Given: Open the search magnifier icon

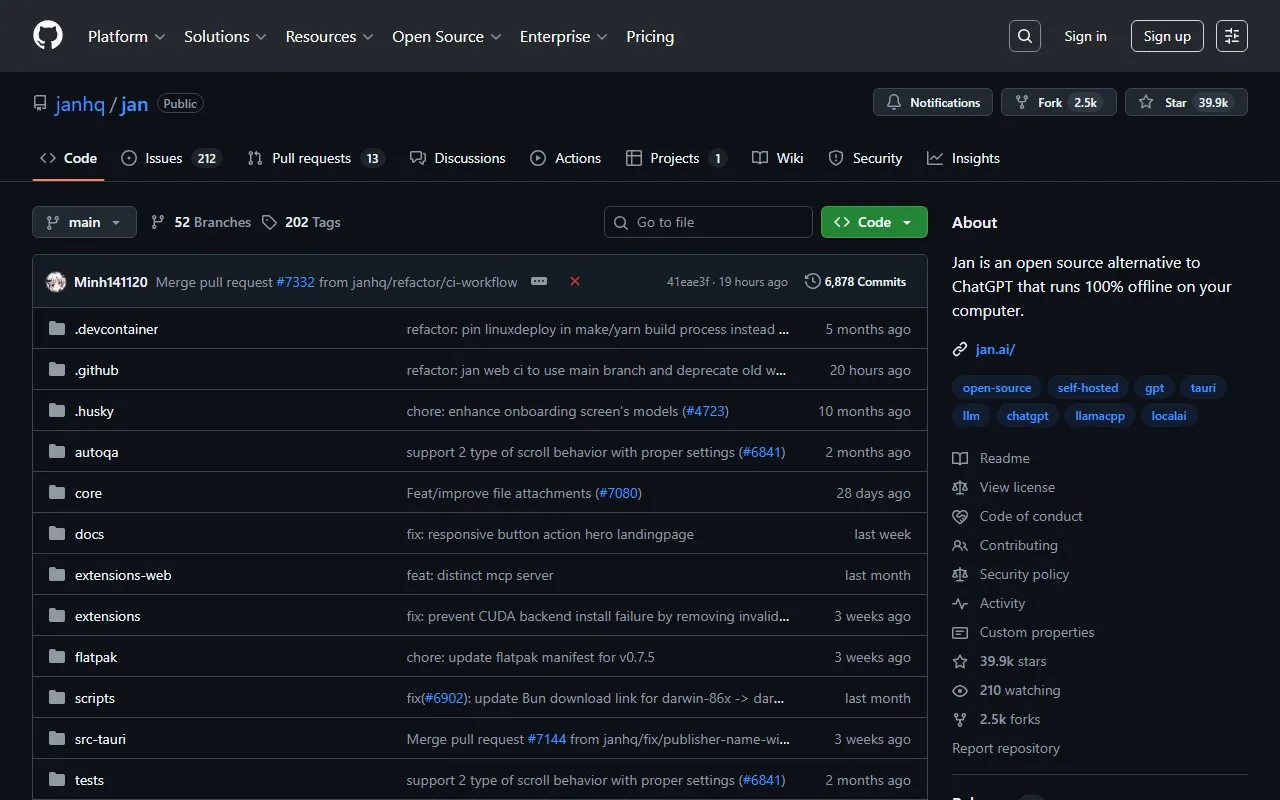Looking at the screenshot, I should pyautogui.click(x=1025, y=36).
